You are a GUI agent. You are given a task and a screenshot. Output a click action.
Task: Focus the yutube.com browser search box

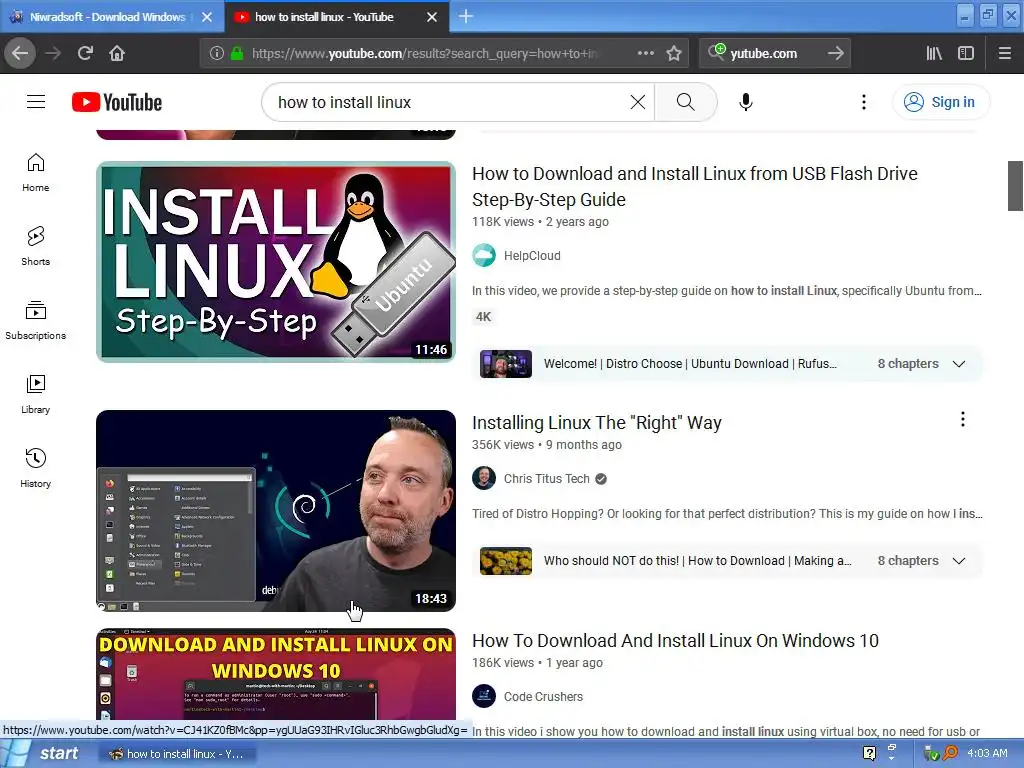(774, 53)
